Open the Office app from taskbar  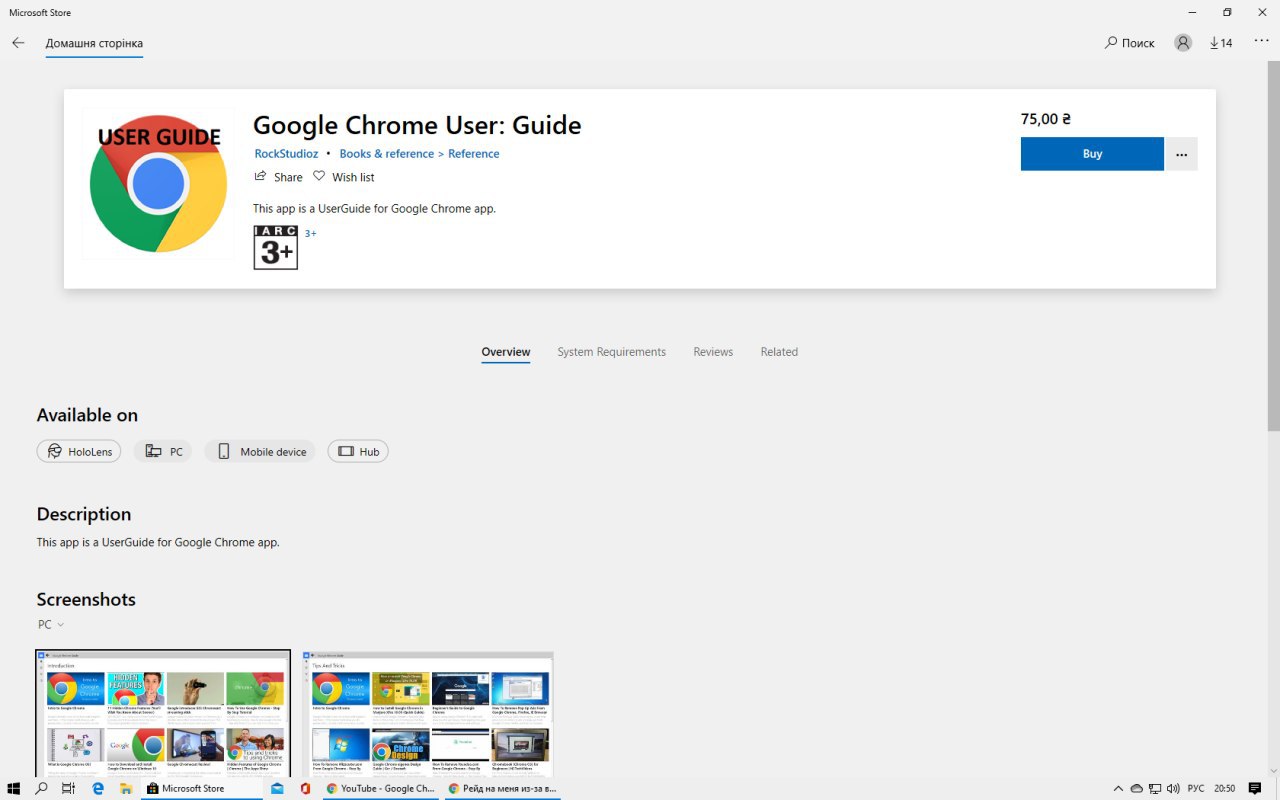305,788
